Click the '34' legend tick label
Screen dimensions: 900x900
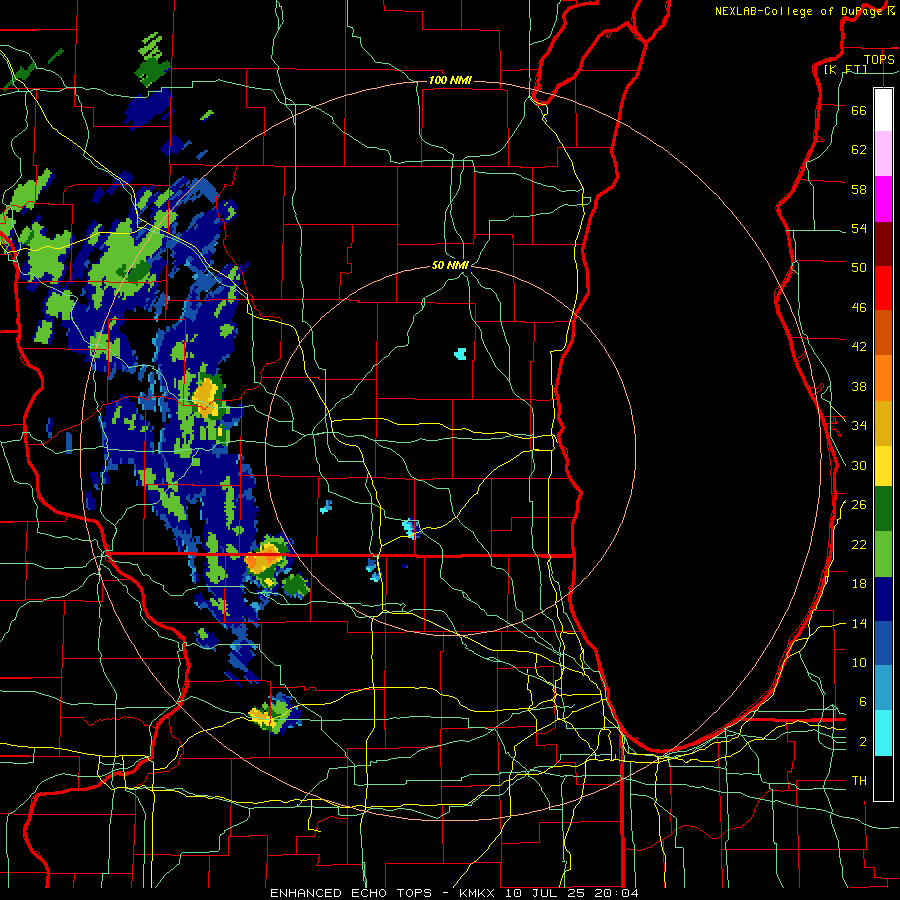pos(859,426)
